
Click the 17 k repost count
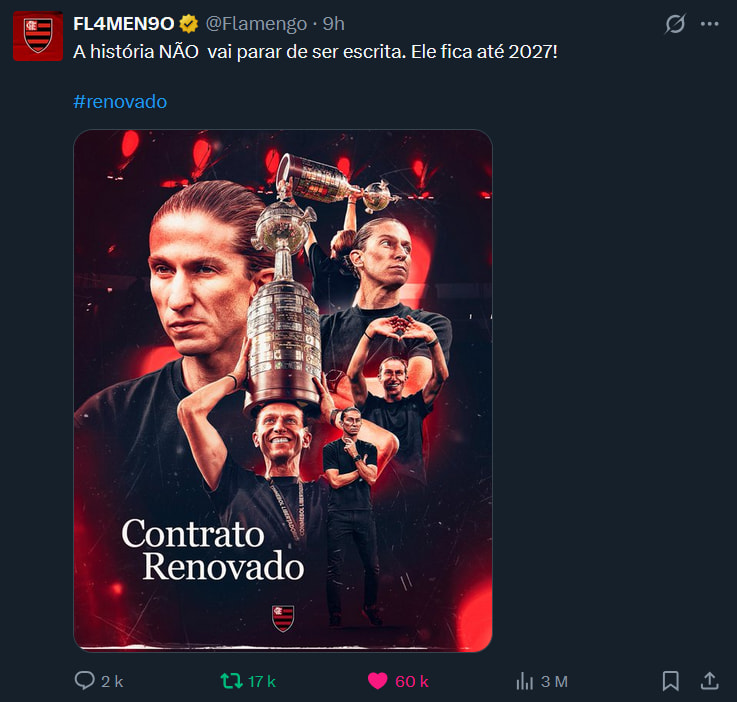(262, 681)
